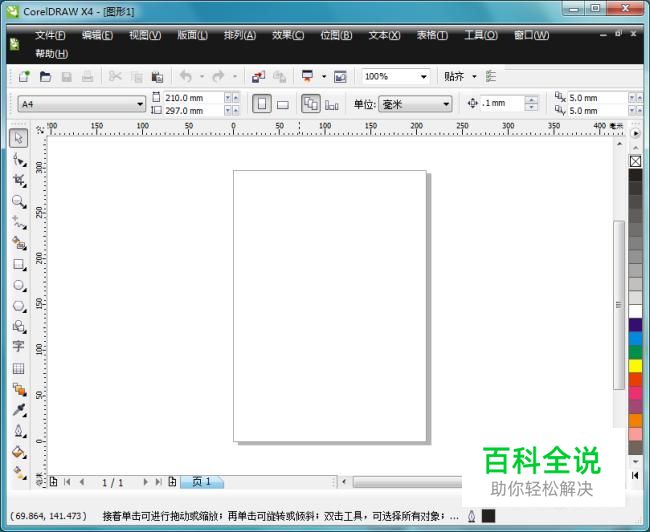Select the Smart Fill tool
650x532 pixels.
point(19,243)
